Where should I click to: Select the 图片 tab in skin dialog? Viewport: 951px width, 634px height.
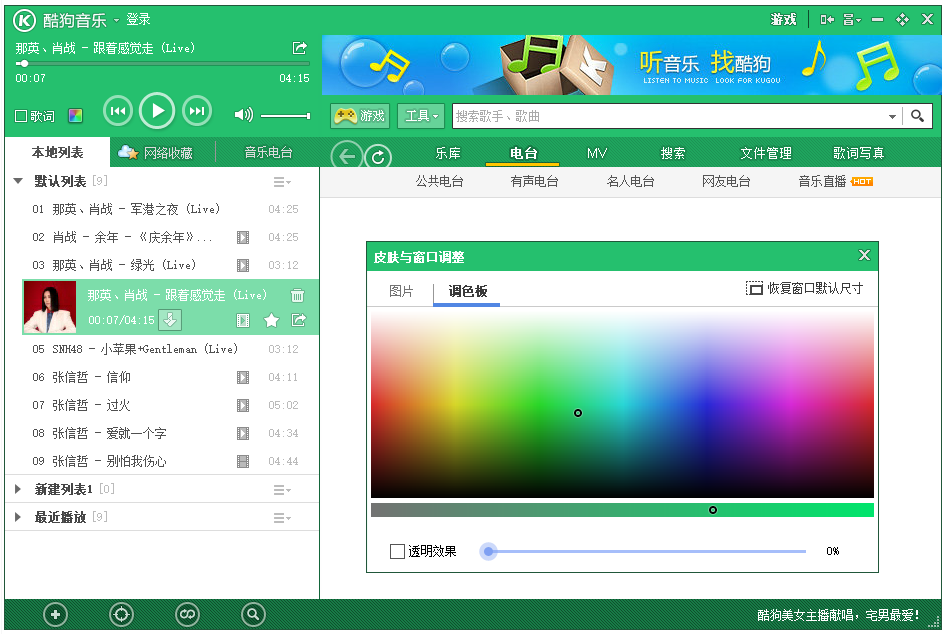coord(400,291)
